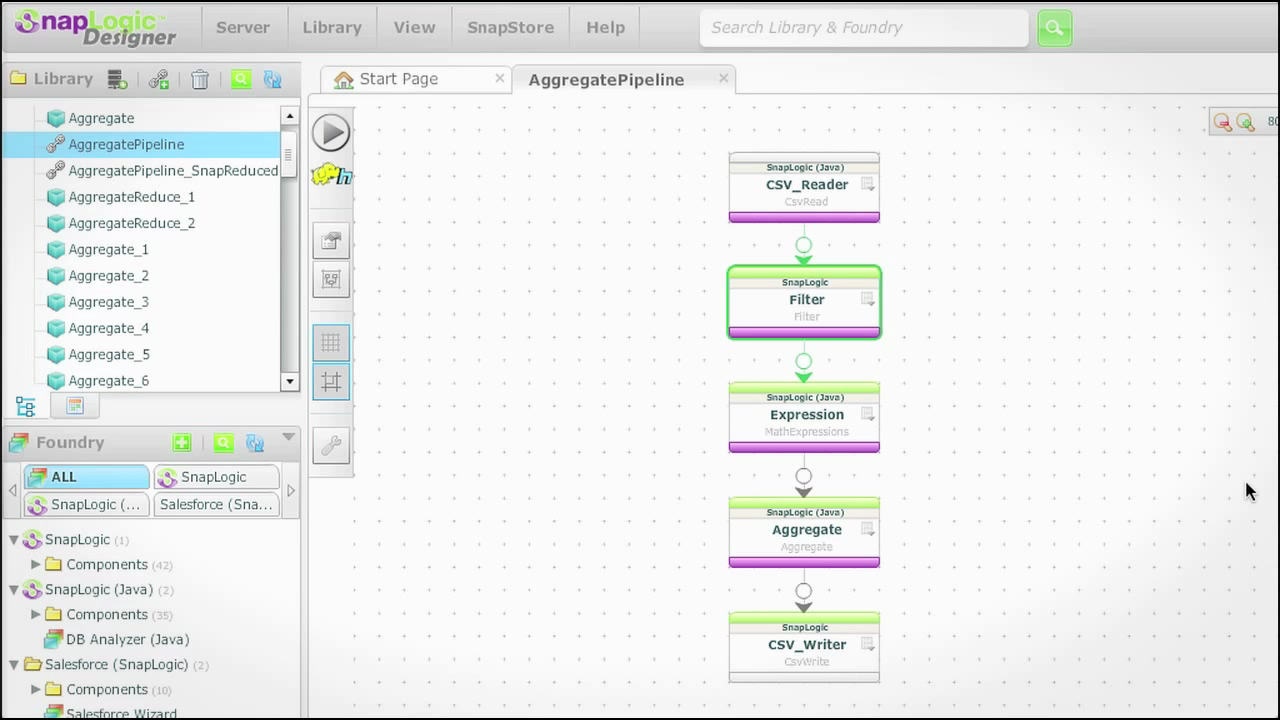The width and height of the screenshot is (1280, 720).
Task: Show more Foundry filters with right arrow
Action: tap(291, 491)
